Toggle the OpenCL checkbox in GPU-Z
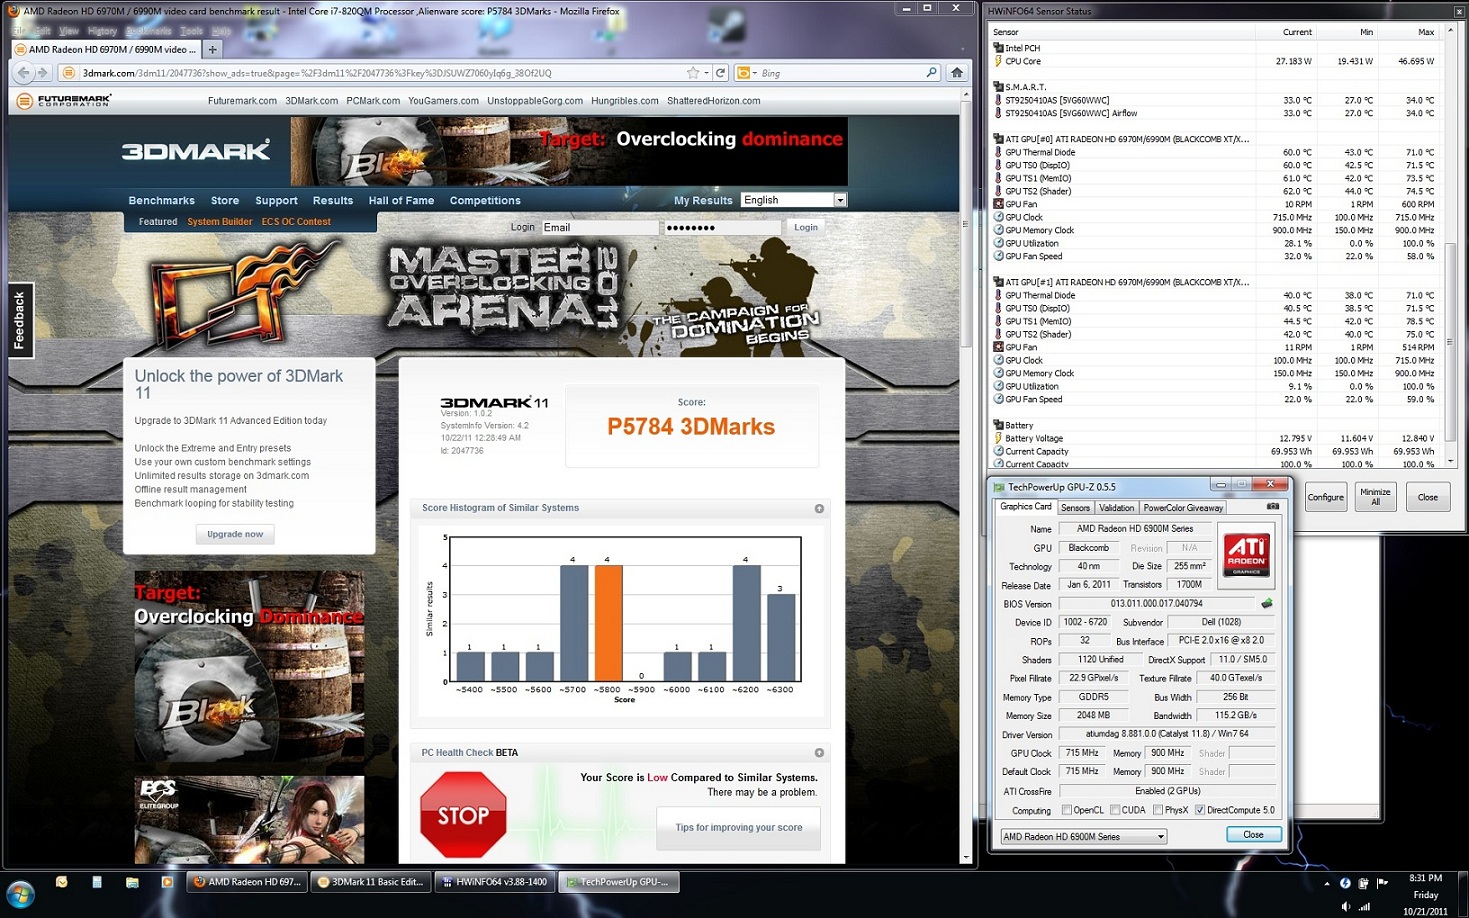Image resolution: width=1469 pixels, height=918 pixels. [x=1067, y=810]
